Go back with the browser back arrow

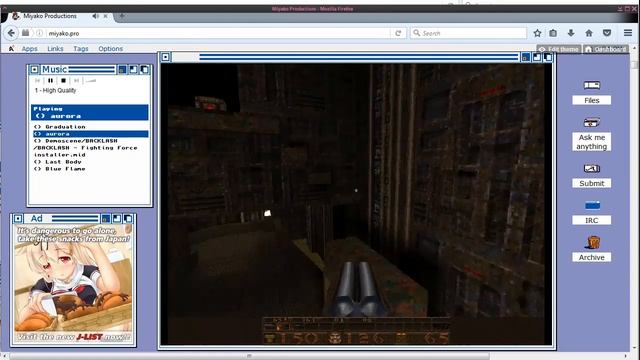[11, 33]
